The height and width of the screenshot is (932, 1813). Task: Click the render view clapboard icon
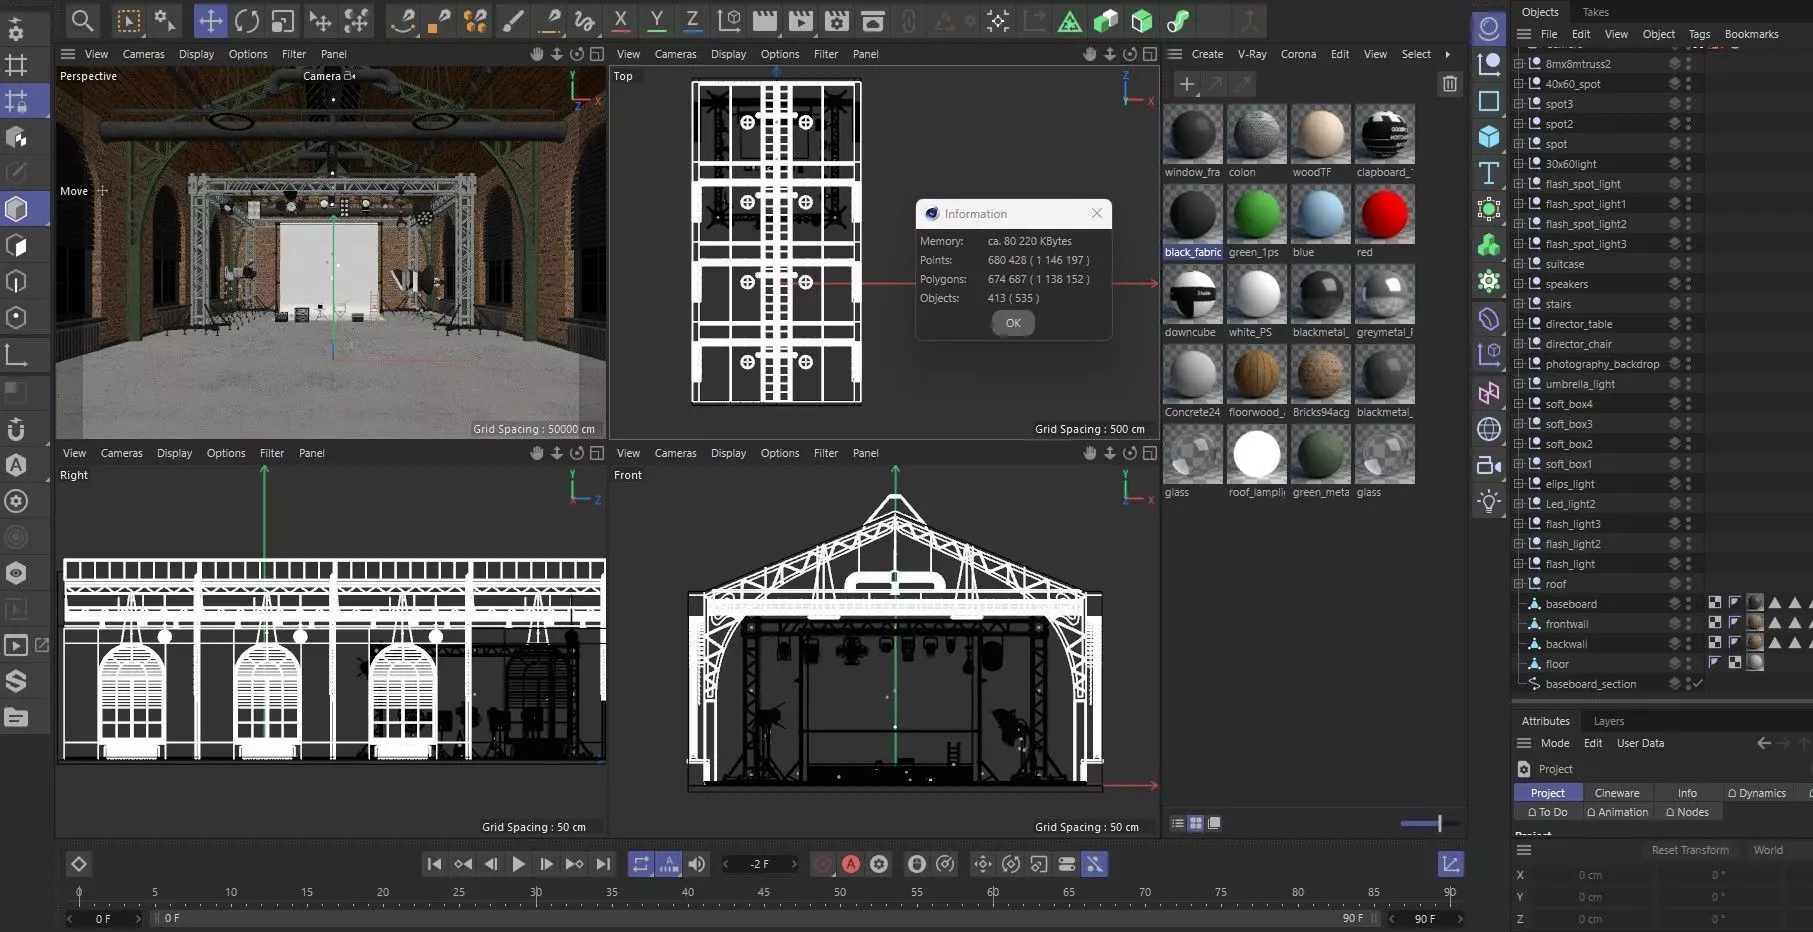point(765,21)
